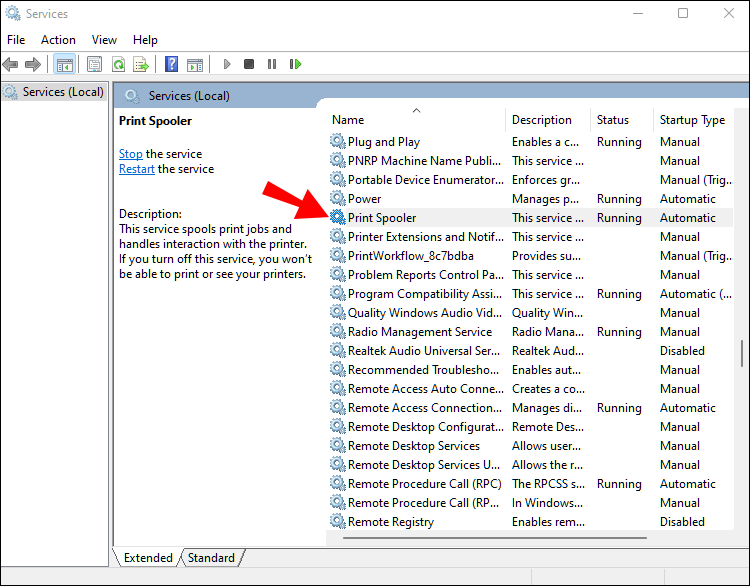Image resolution: width=750 pixels, height=586 pixels.
Task: Click the Restart Service icon
Action: point(295,64)
